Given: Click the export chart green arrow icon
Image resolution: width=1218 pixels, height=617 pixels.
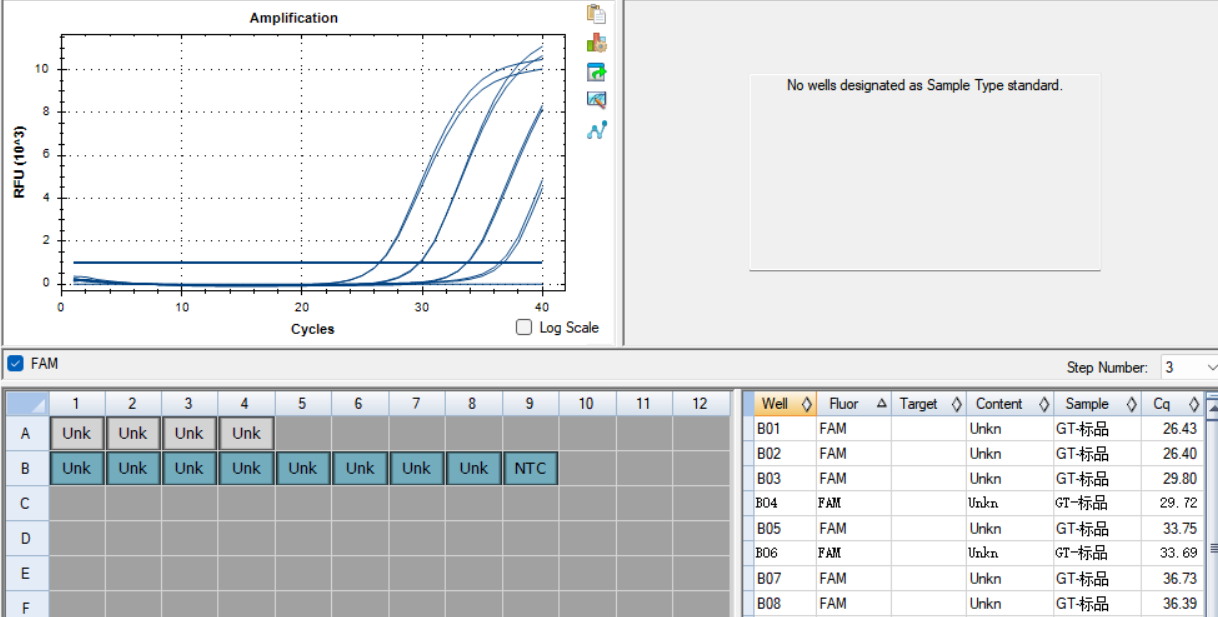Looking at the screenshot, I should [x=597, y=72].
